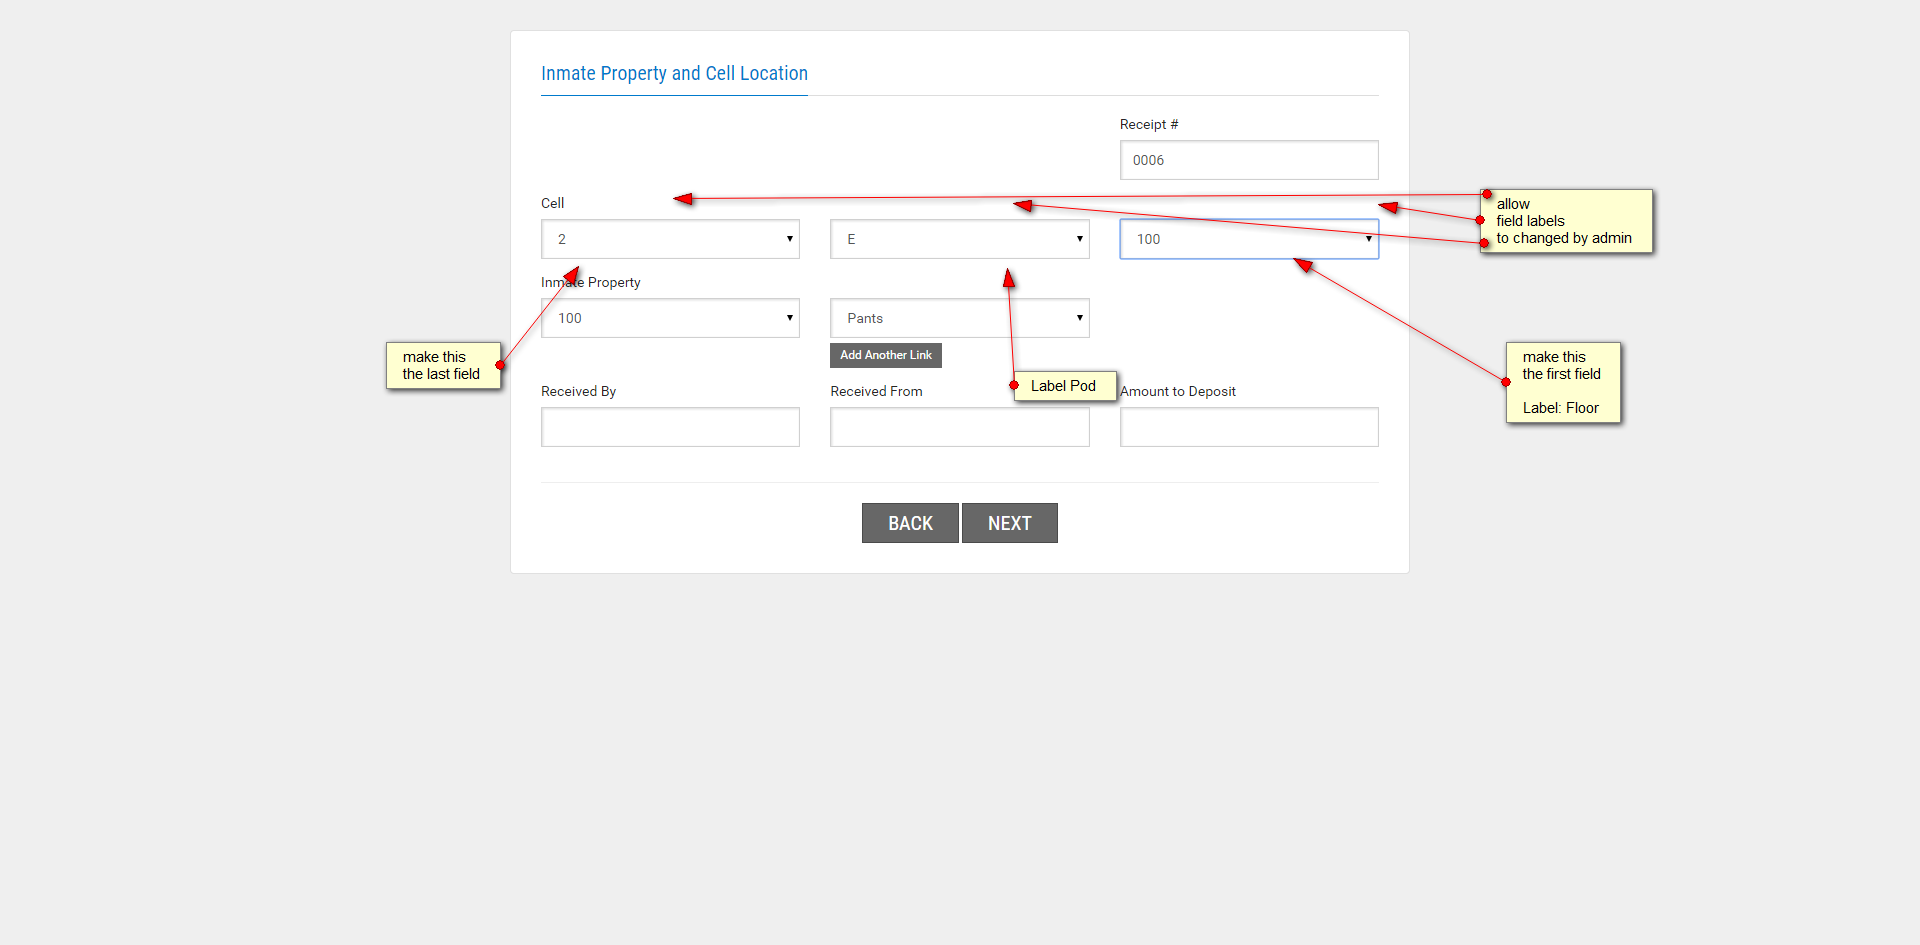Expand the Pants dropdown
The height and width of the screenshot is (945, 1920).
click(959, 318)
